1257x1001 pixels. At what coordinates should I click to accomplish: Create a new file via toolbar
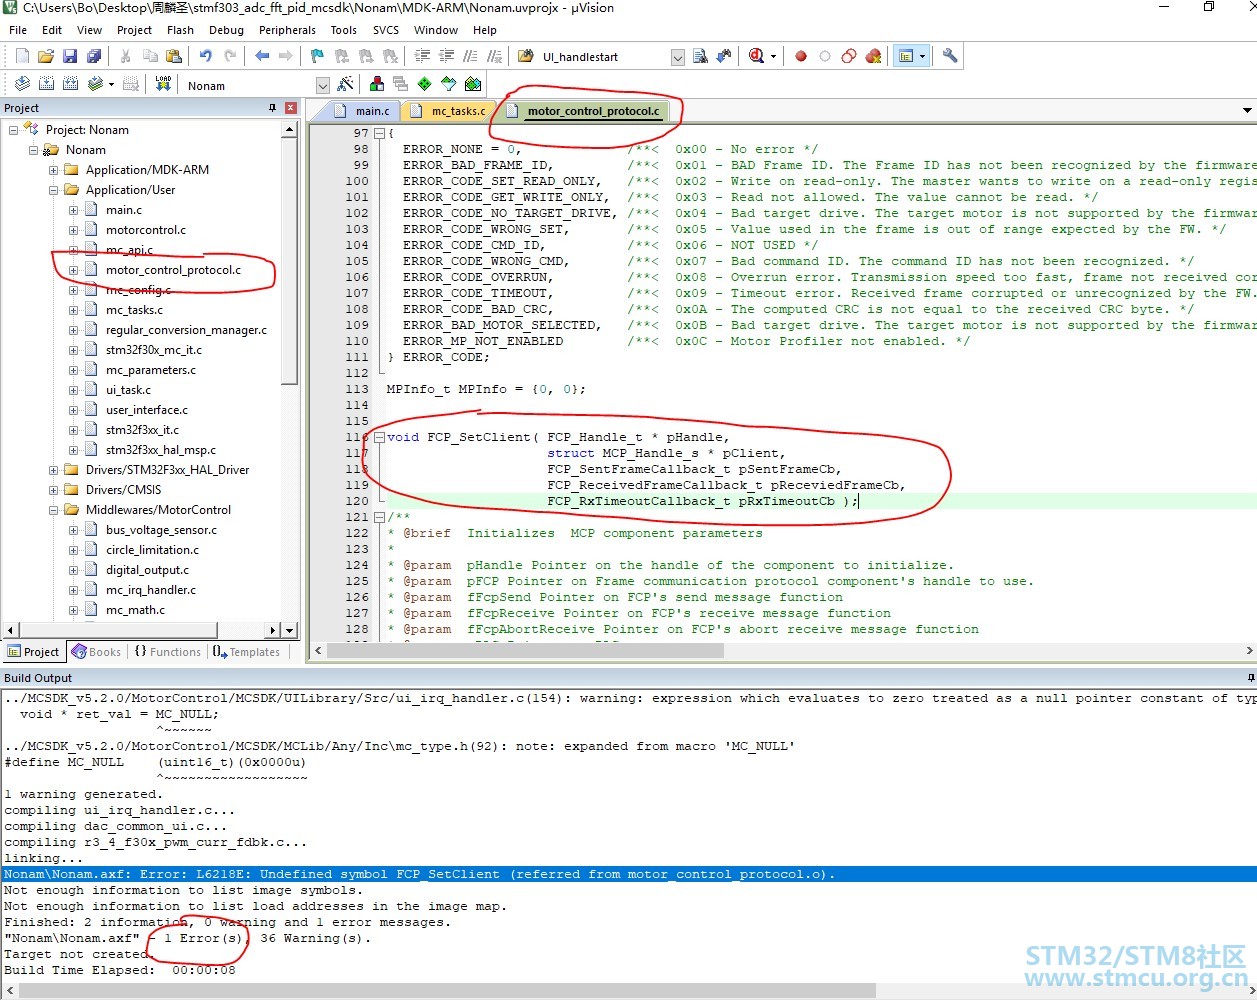(22, 56)
